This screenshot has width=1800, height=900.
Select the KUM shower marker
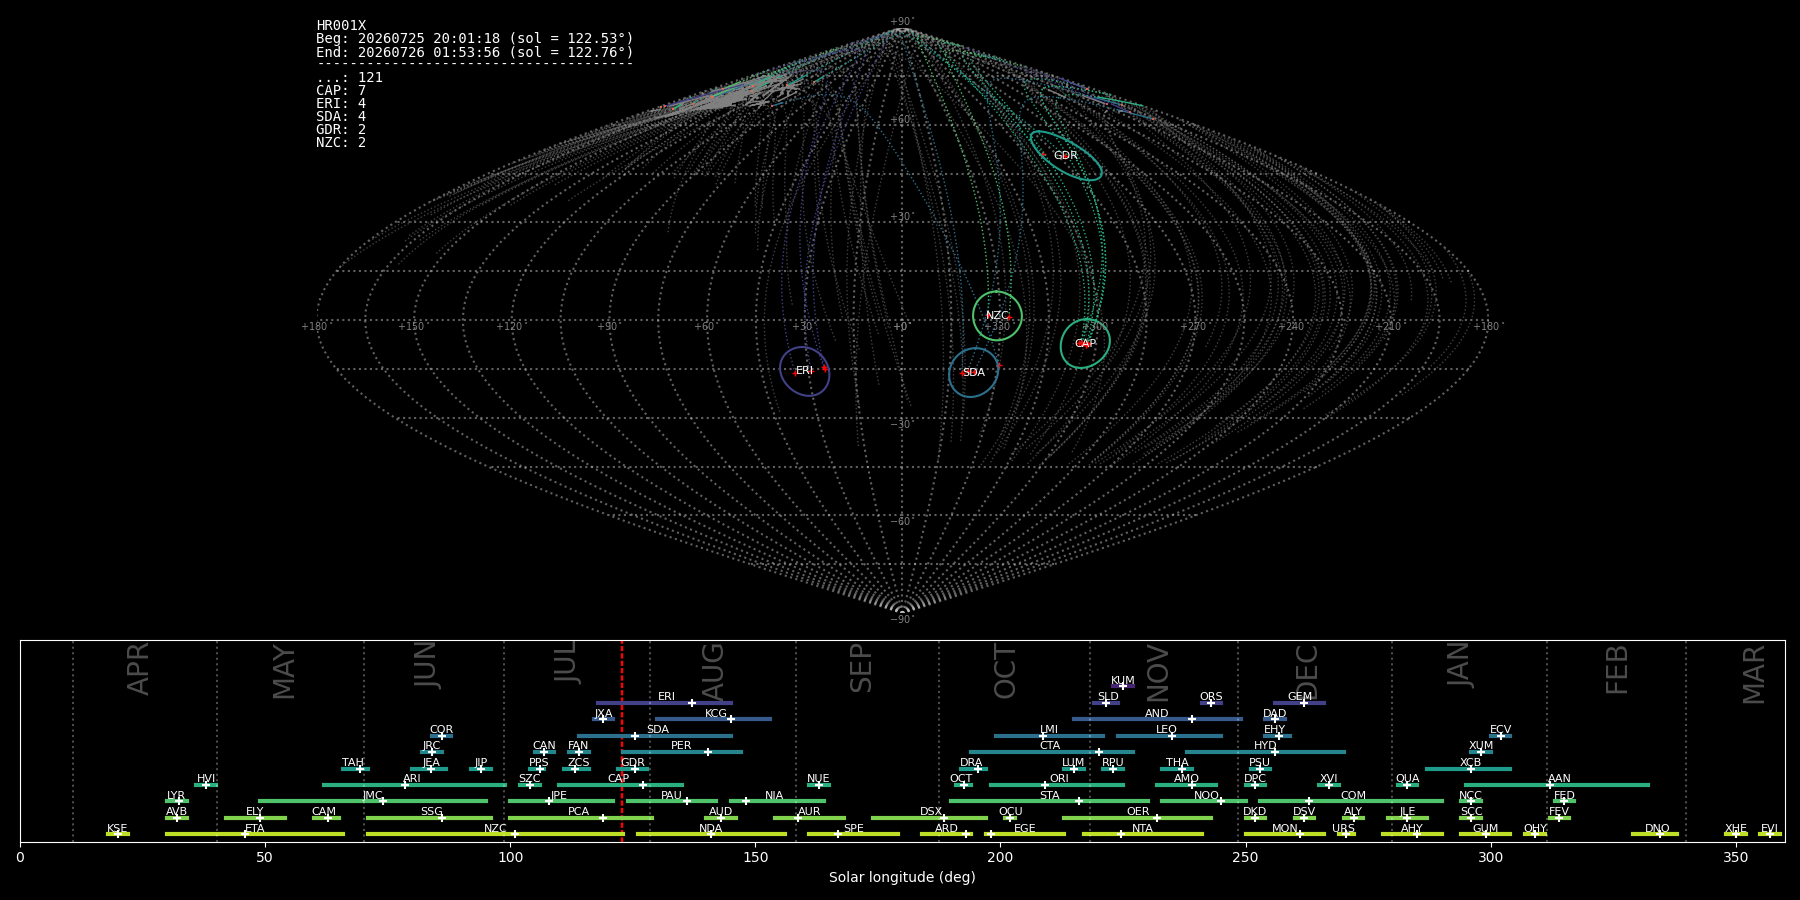point(1123,686)
